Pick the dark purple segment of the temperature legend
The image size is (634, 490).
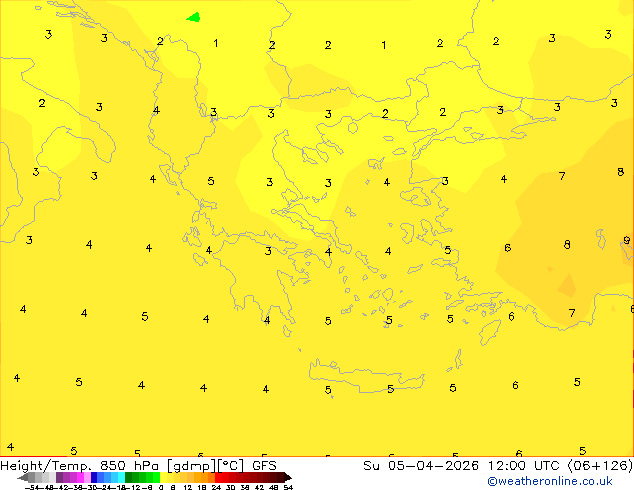(59, 477)
